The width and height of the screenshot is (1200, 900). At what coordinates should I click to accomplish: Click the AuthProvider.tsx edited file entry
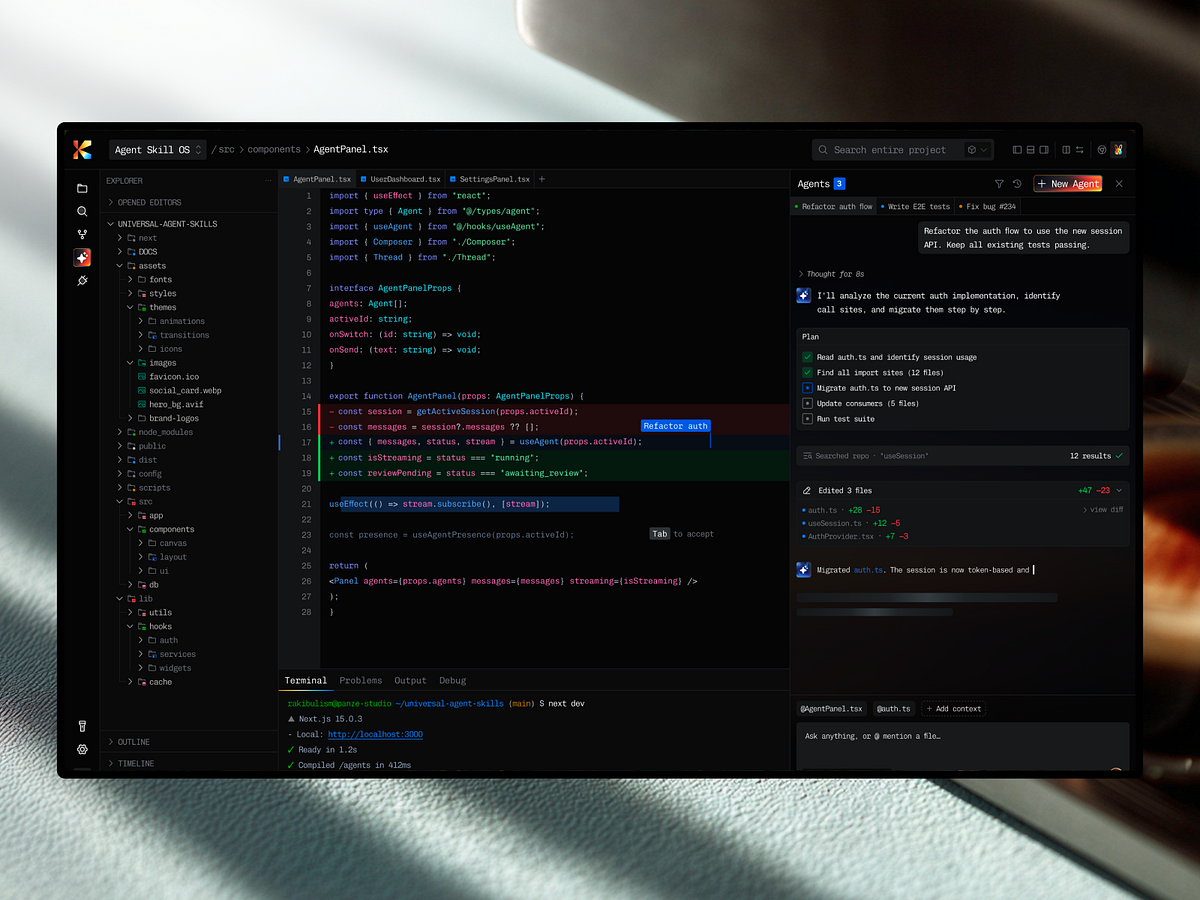[855, 537]
